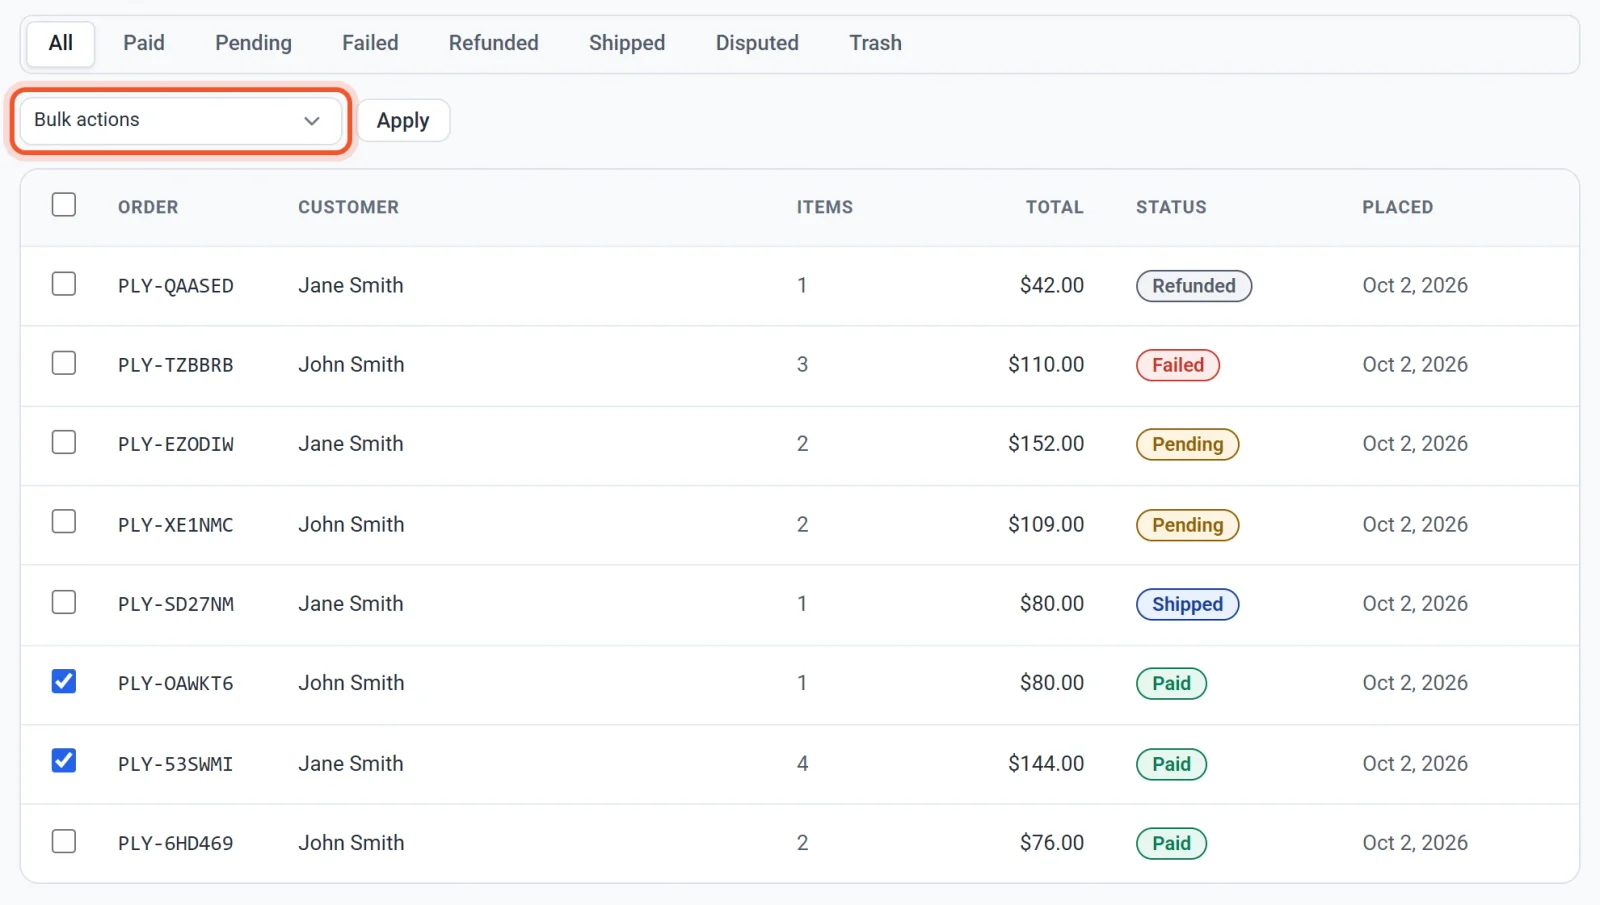Select the PLY-6HD469 checkbox

coord(64,841)
